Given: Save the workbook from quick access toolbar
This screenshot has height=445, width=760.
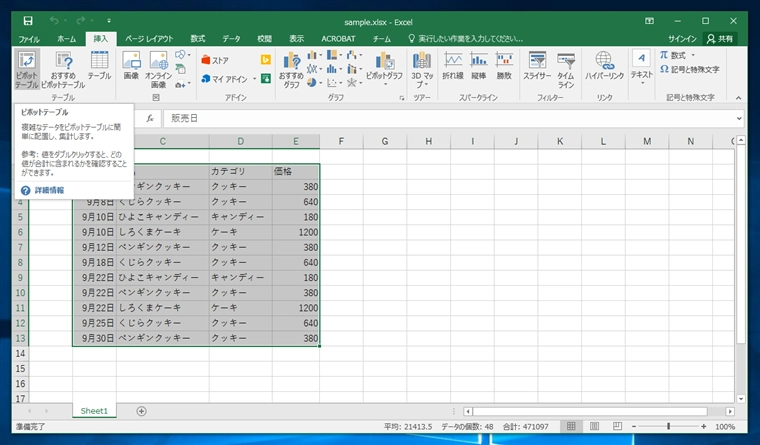Looking at the screenshot, I should [27, 21].
